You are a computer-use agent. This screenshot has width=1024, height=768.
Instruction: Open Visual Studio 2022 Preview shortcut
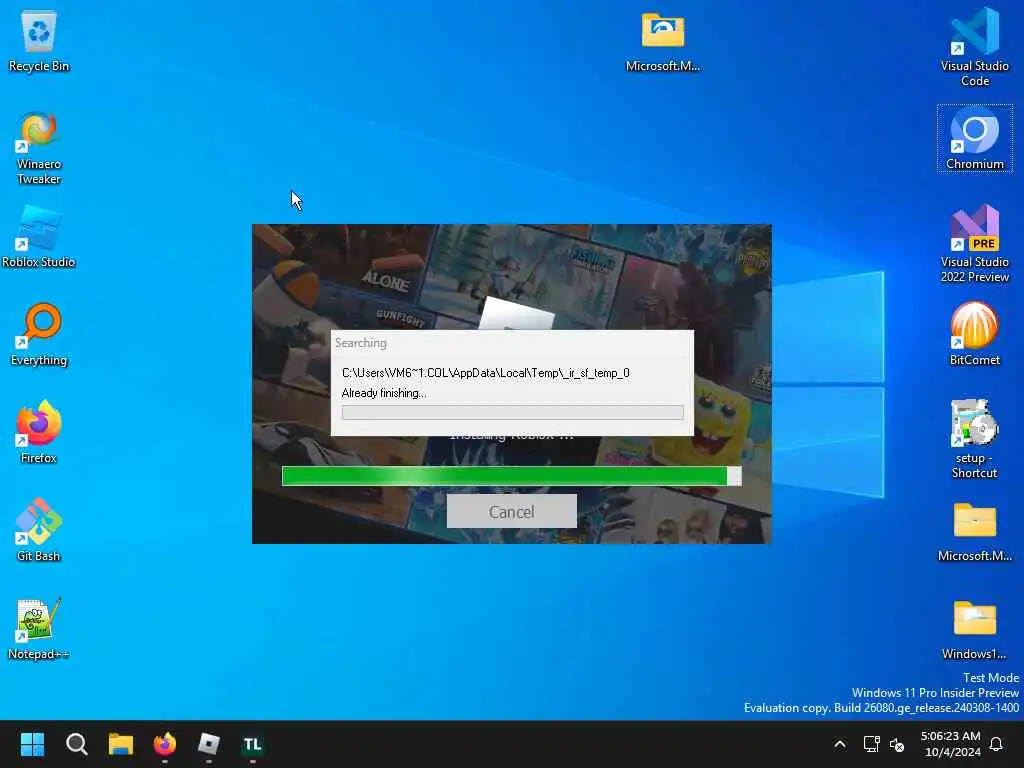[974, 243]
